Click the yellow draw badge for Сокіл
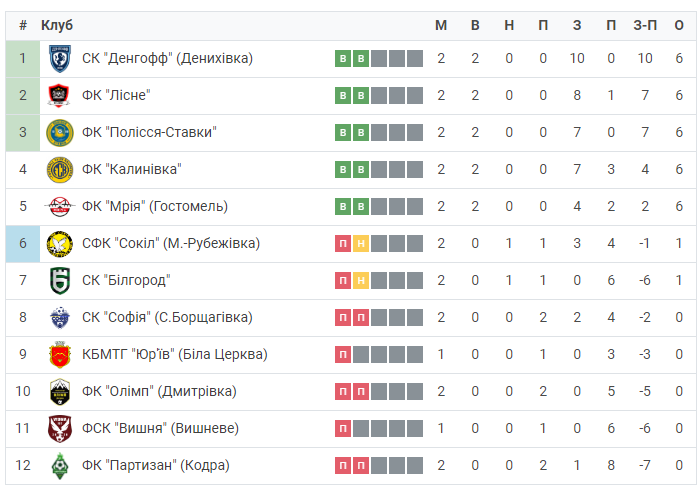Image resolution: width=700 pixels, height=493 pixels. (x=361, y=244)
